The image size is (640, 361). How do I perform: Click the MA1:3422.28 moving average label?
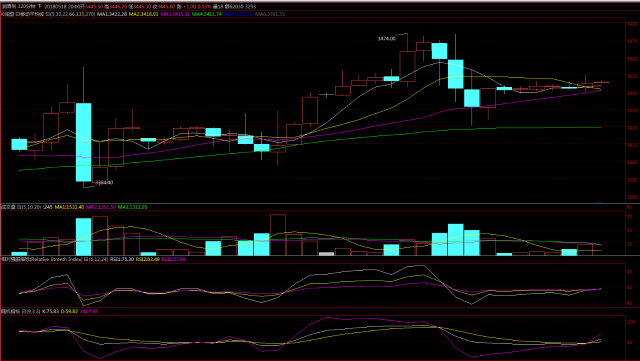(112, 14)
